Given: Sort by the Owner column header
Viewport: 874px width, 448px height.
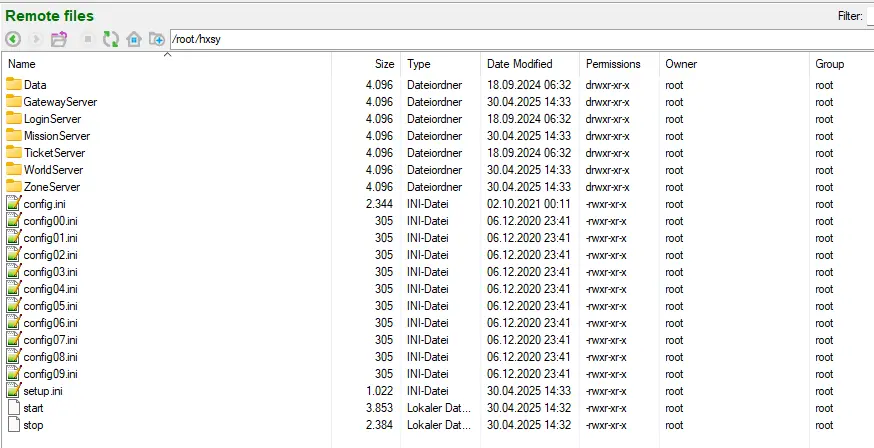Looking at the screenshot, I should tap(735, 64).
